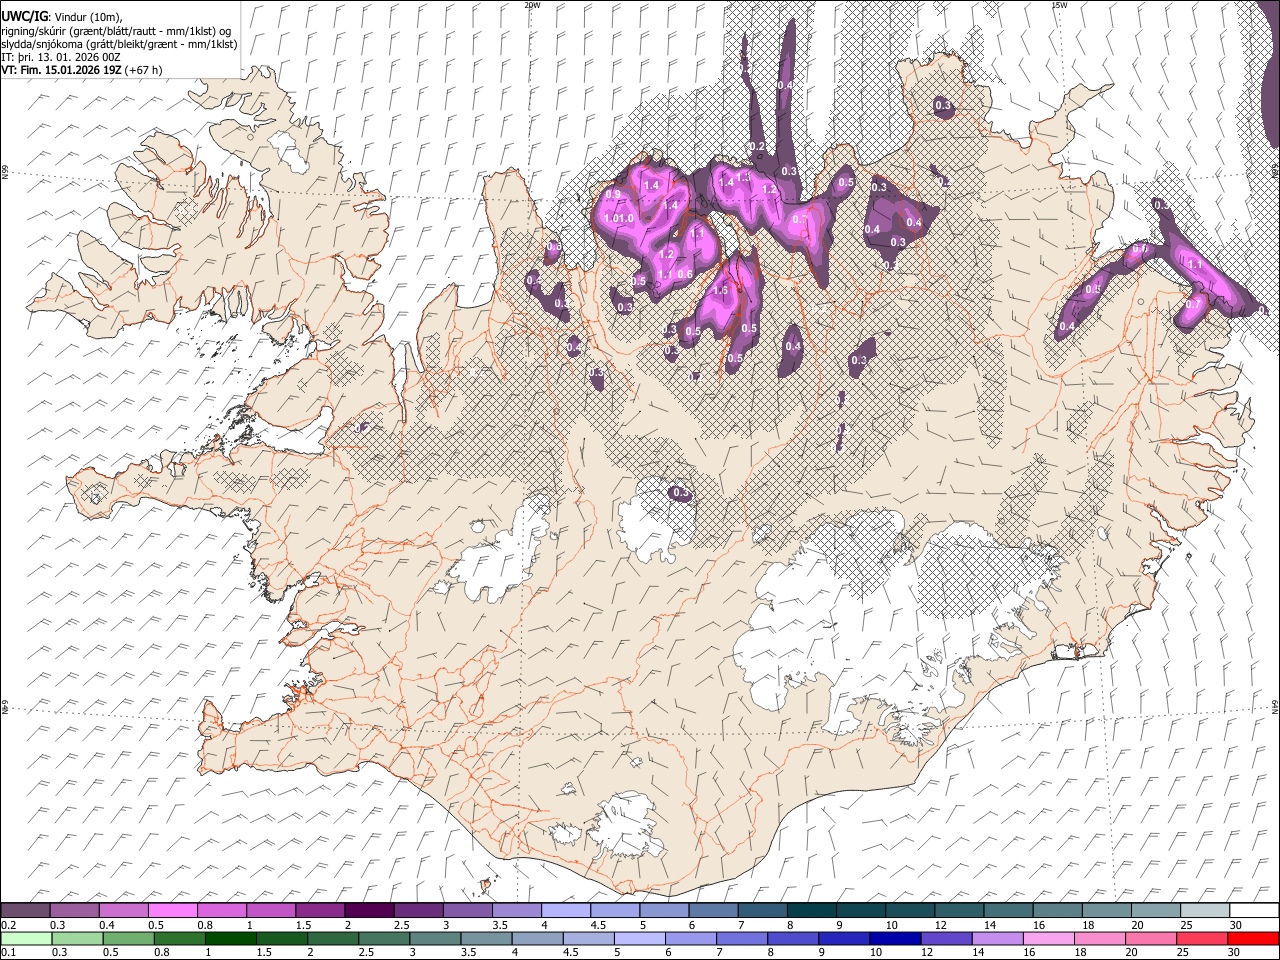This screenshot has width=1280, height=960.
Task: Click the '(+67 h)' forecast offset text
Action: coord(144,70)
